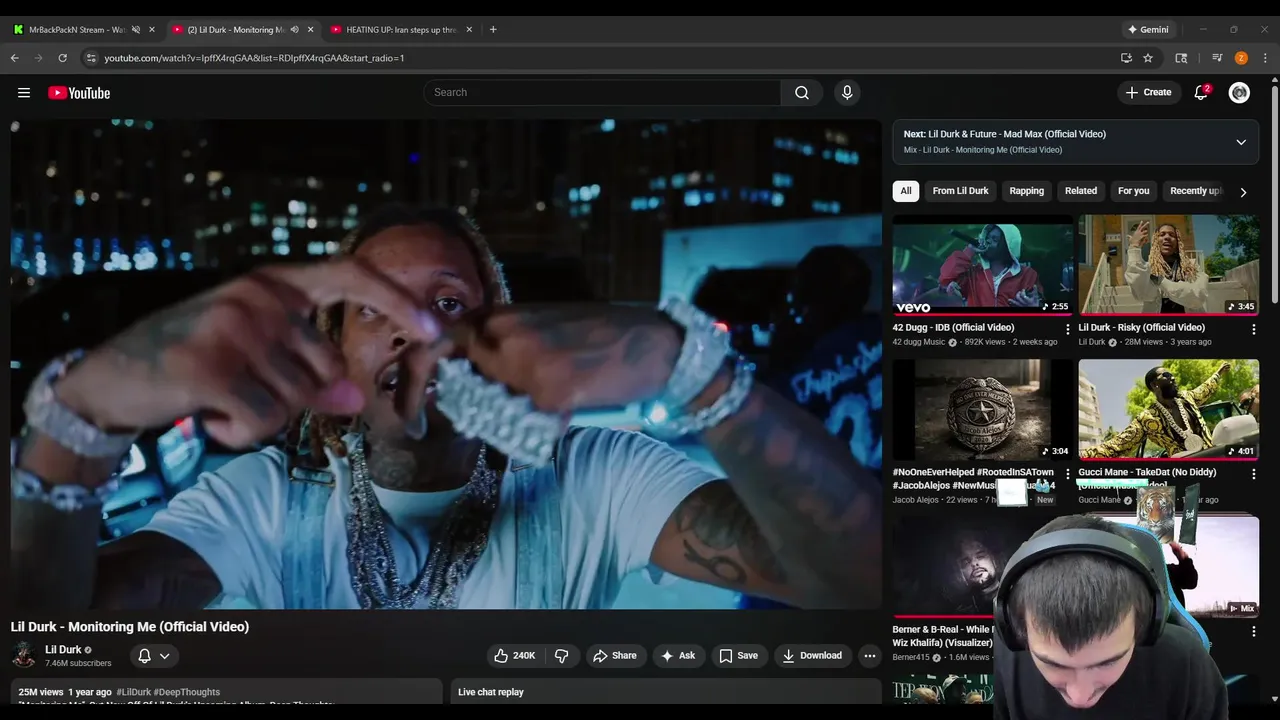Open options for #NoOneEverHelped video
This screenshot has width=1280, height=720.
[1067, 473]
